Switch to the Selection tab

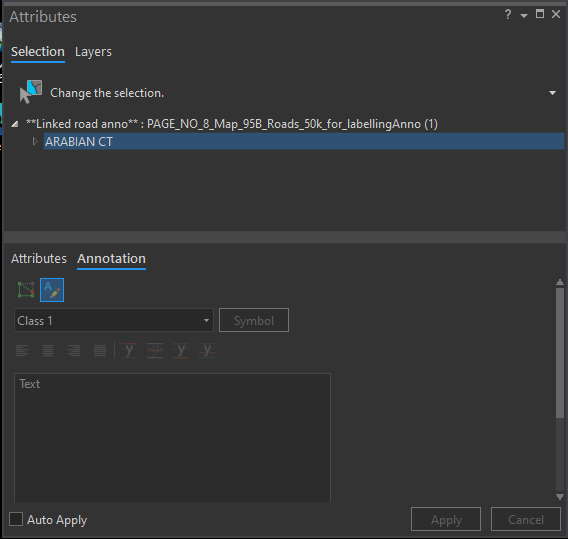tap(38, 52)
